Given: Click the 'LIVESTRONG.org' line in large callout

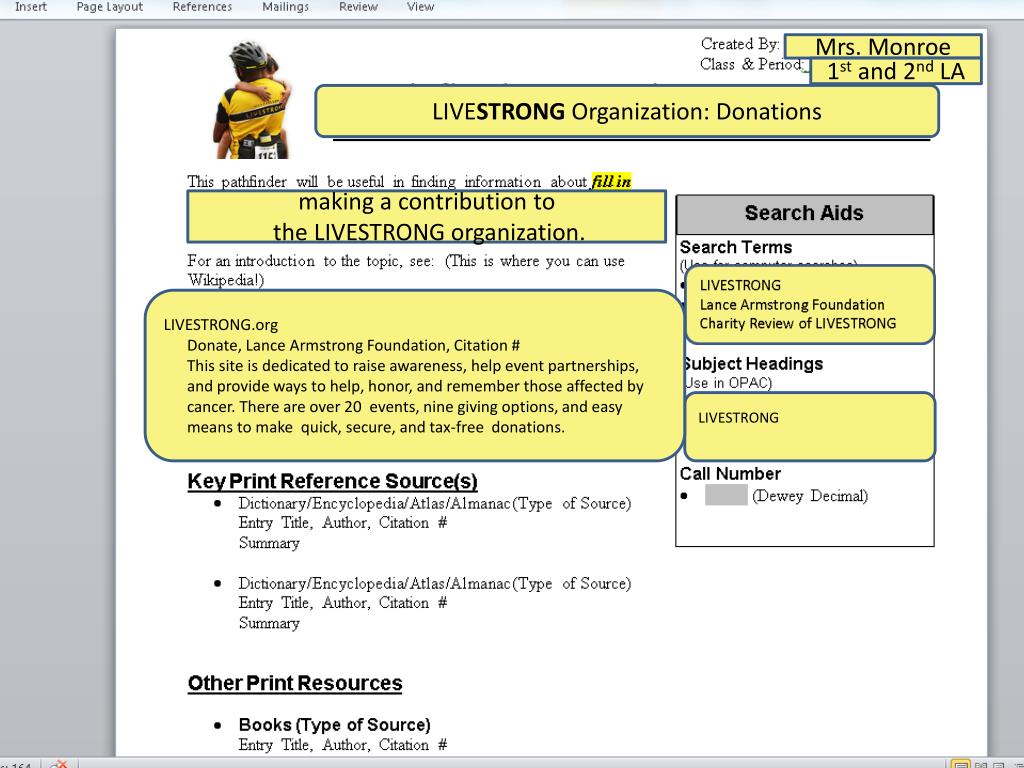Looking at the screenshot, I should (221, 325).
